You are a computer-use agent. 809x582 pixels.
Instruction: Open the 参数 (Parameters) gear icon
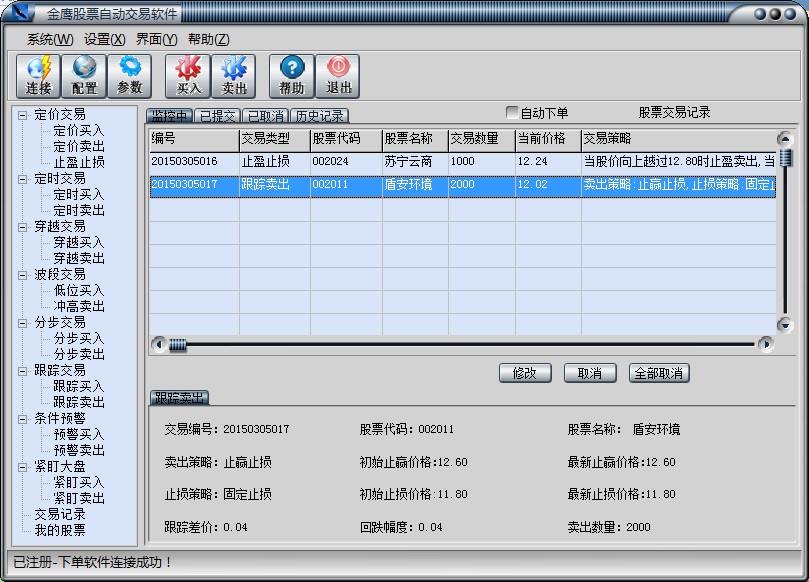[130, 75]
